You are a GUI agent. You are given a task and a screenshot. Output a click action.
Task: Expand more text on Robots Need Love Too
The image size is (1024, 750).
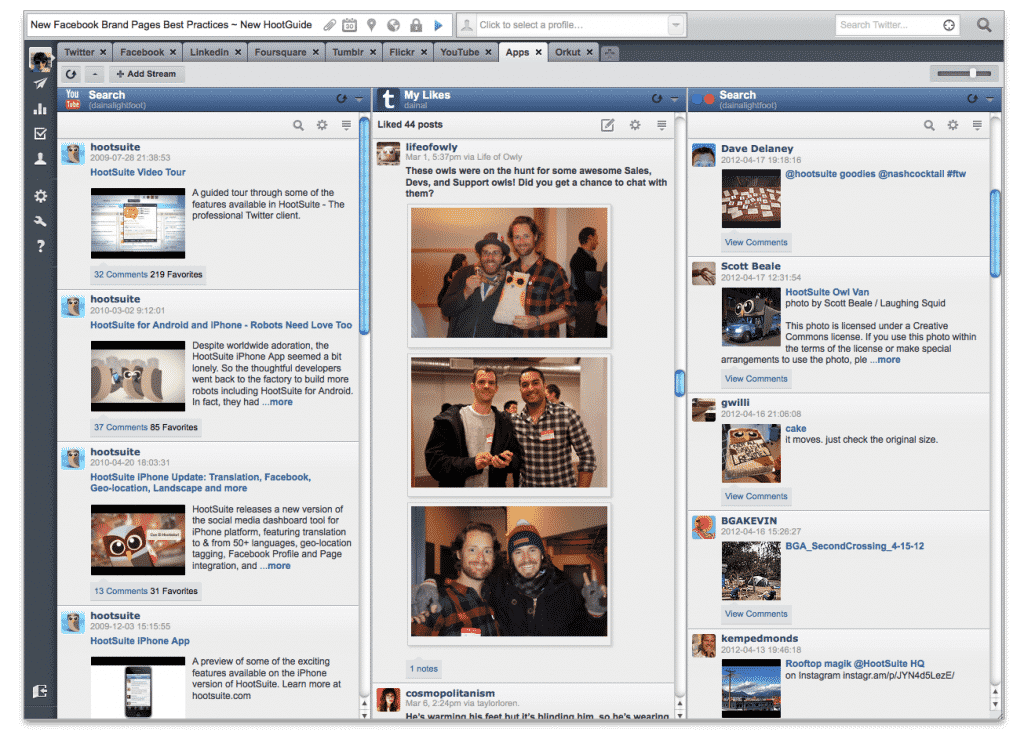point(278,402)
